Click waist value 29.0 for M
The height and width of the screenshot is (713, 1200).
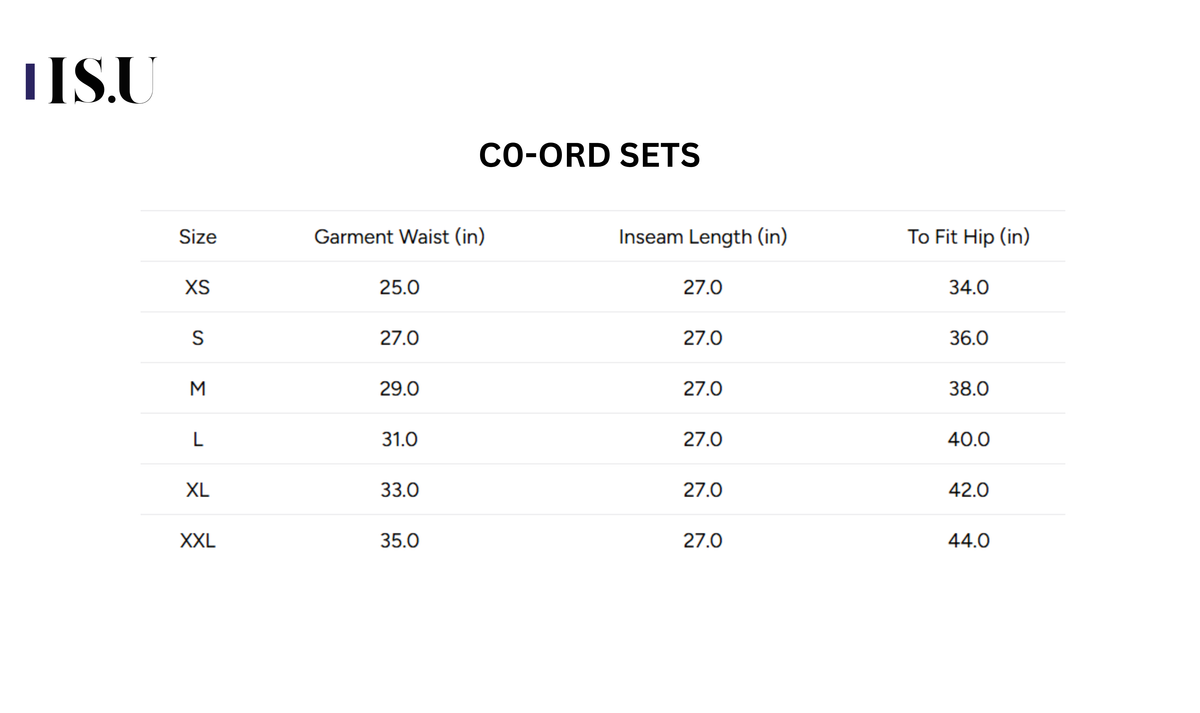coord(399,389)
